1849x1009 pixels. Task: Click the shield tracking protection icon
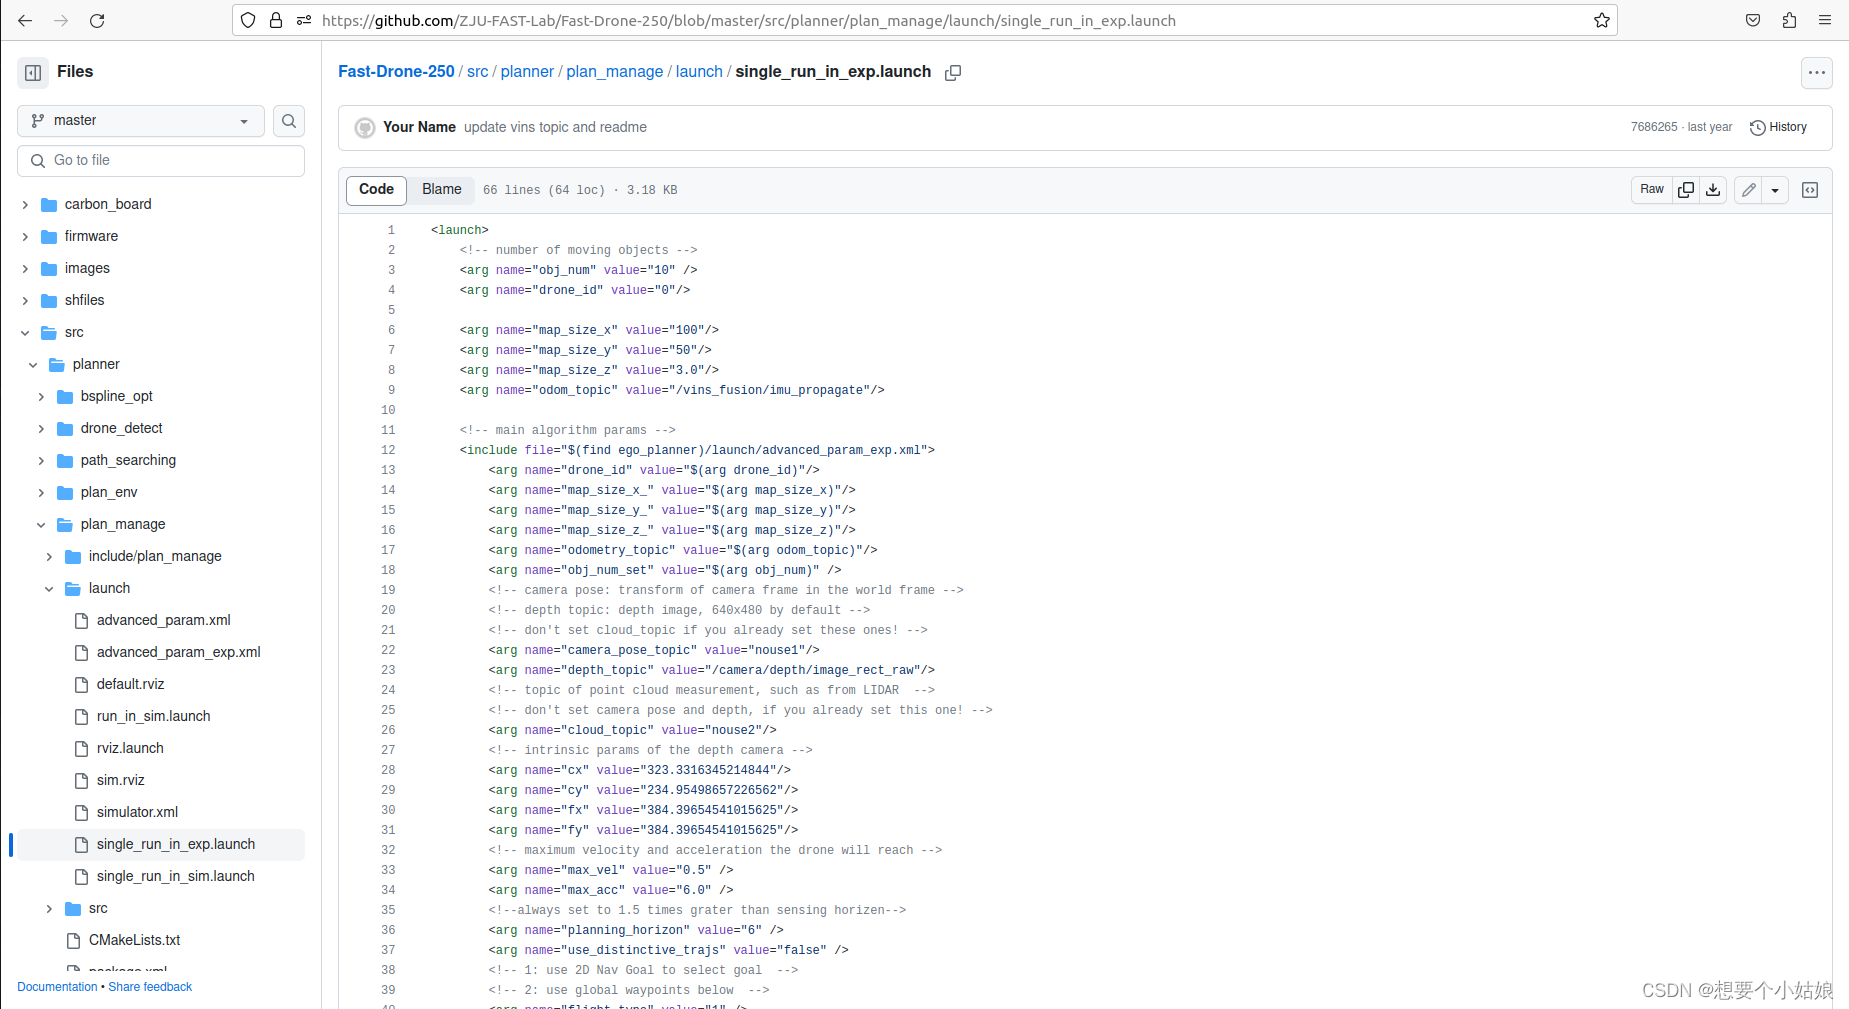(248, 20)
